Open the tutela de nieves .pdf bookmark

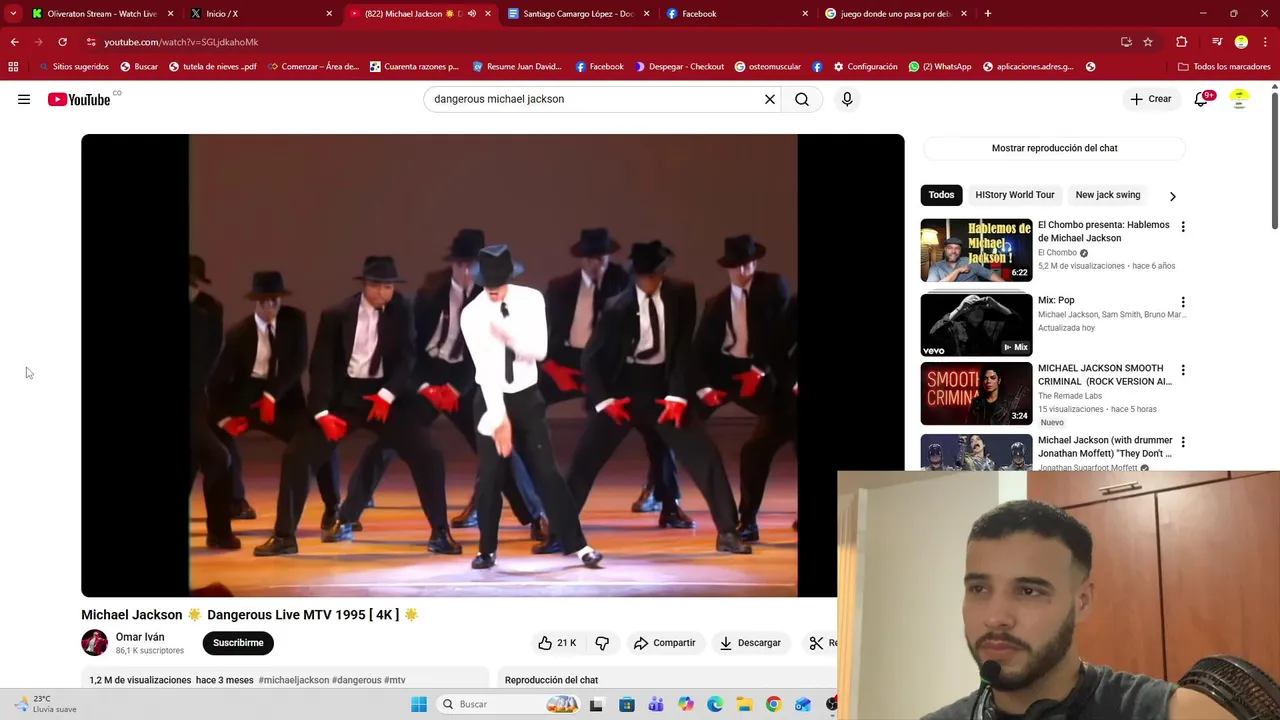pyautogui.click(x=212, y=67)
